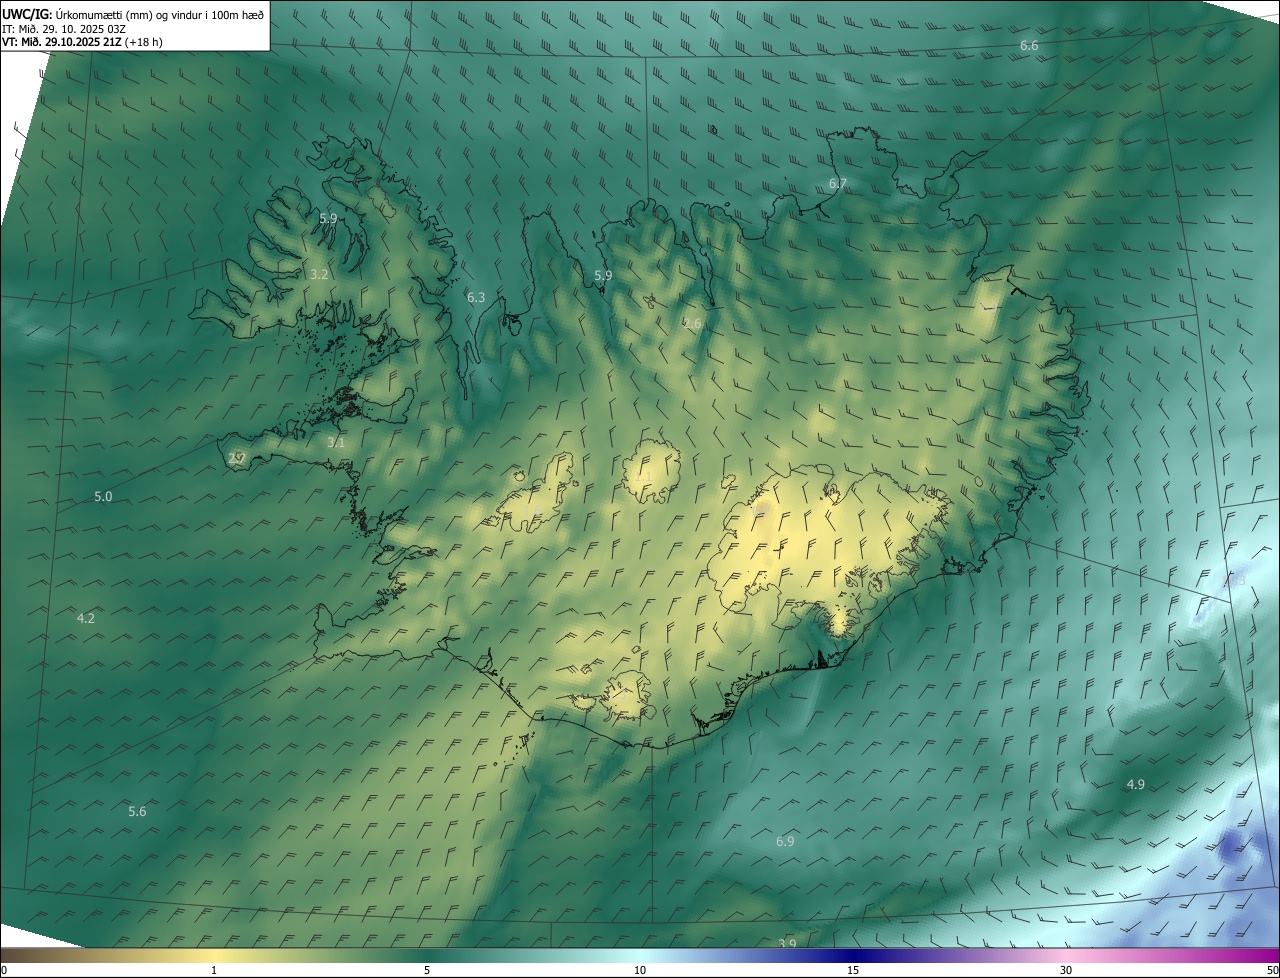Click the 6.7 value label on the map

(x=838, y=183)
